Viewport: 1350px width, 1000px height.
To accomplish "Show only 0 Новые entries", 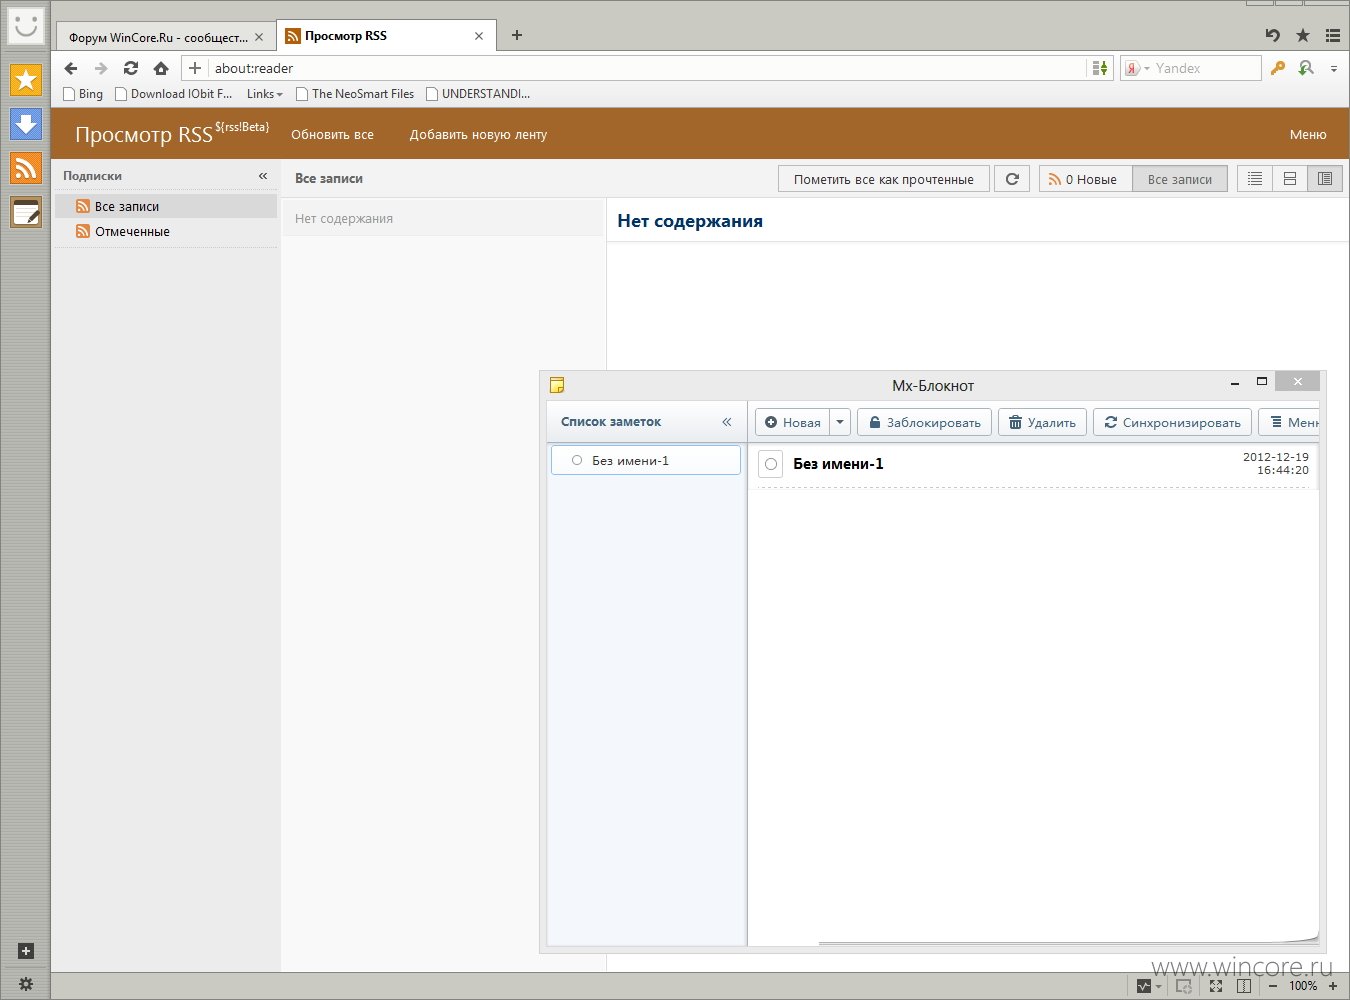I will pyautogui.click(x=1085, y=179).
